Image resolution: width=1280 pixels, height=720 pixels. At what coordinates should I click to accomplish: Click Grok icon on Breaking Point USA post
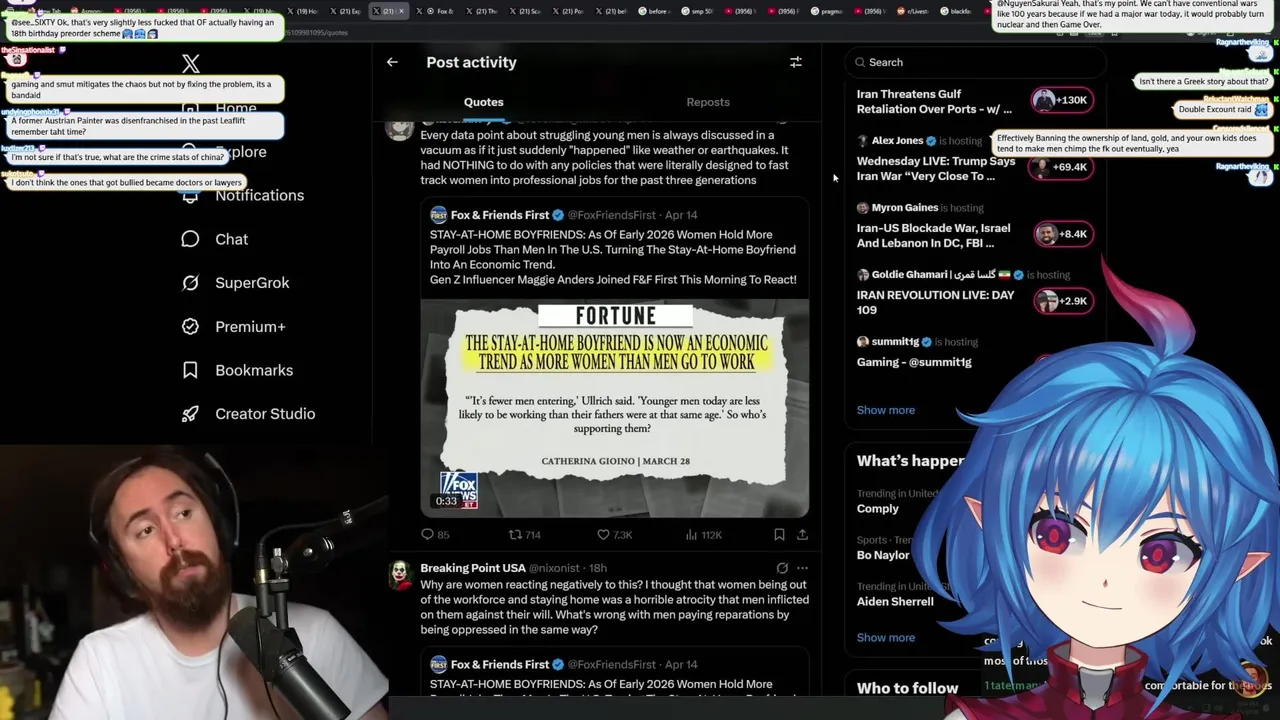pyautogui.click(x=782, y=568)
